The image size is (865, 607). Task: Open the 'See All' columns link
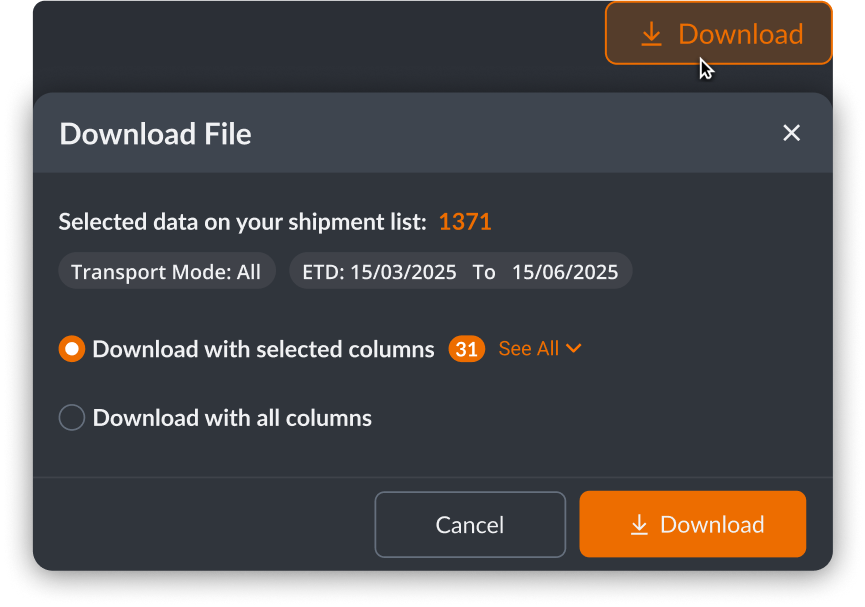click(x=528, y=348)
